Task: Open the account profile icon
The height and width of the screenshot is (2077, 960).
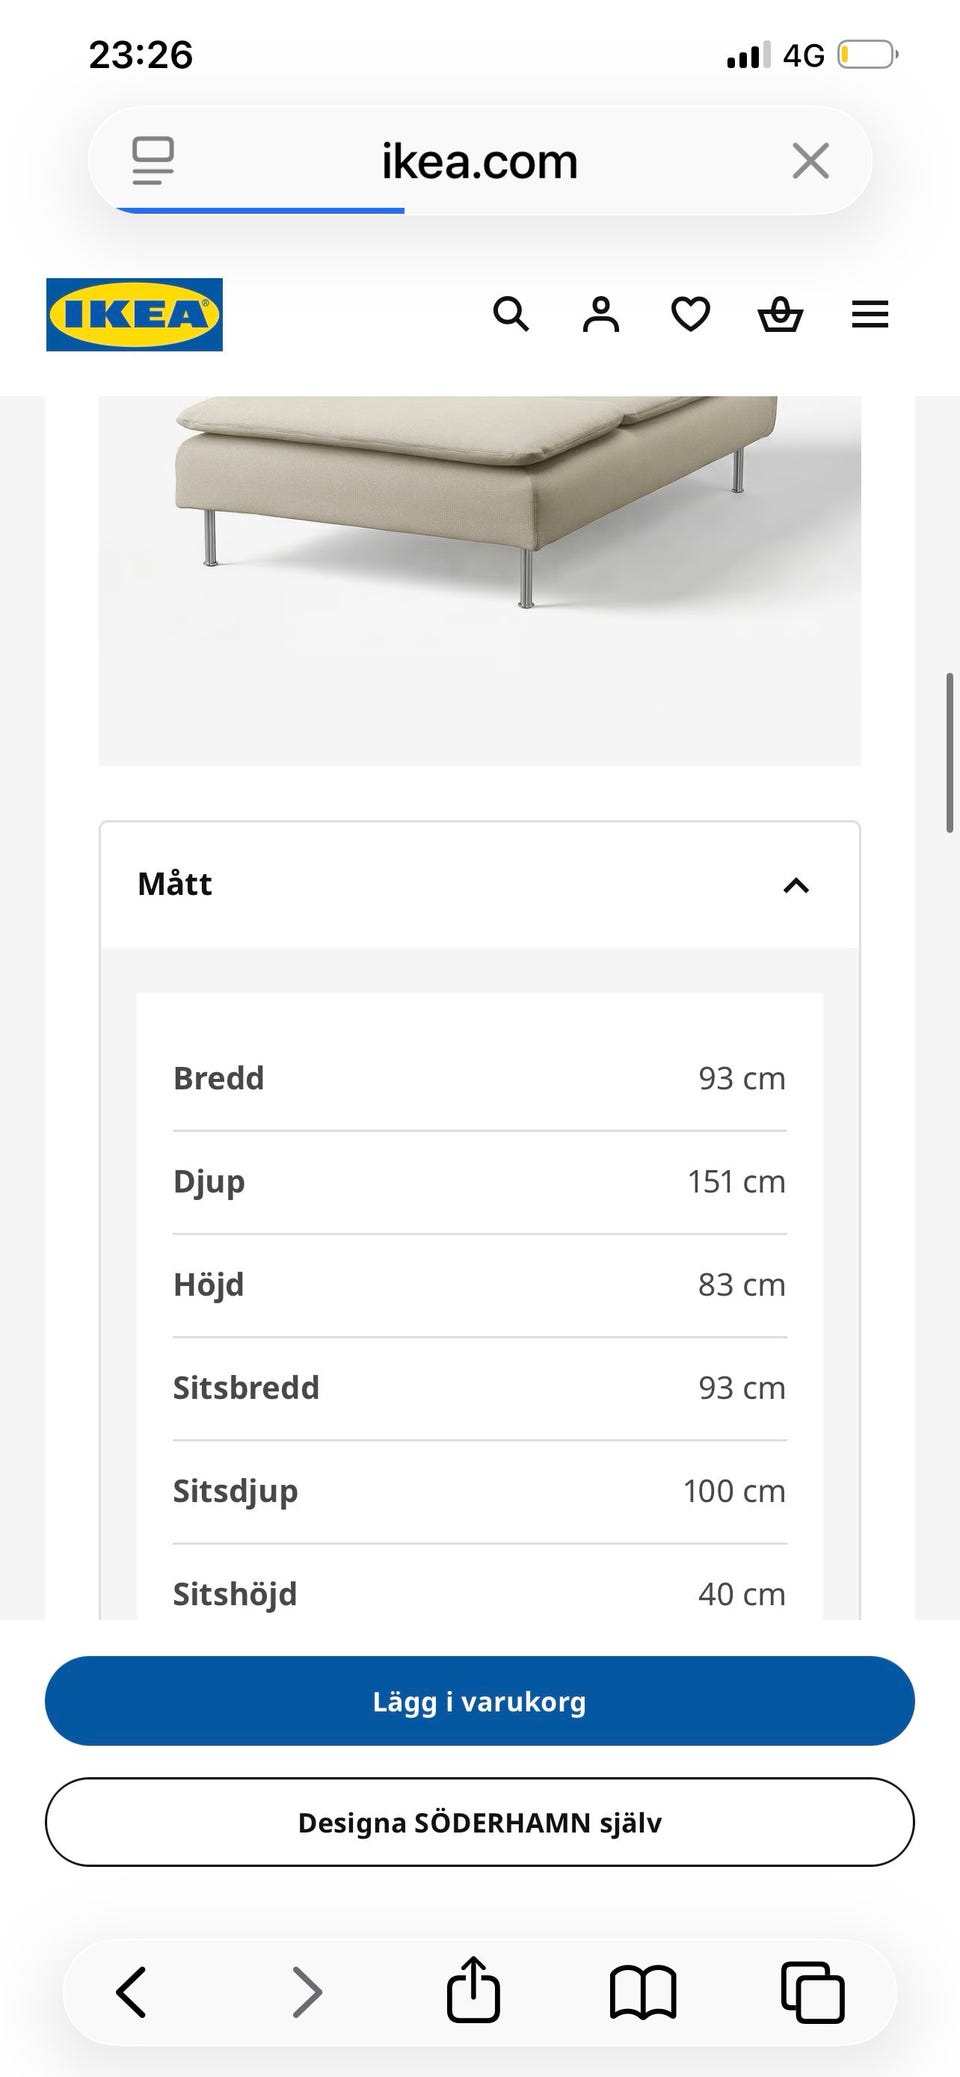Action: [x=601, y=315]
